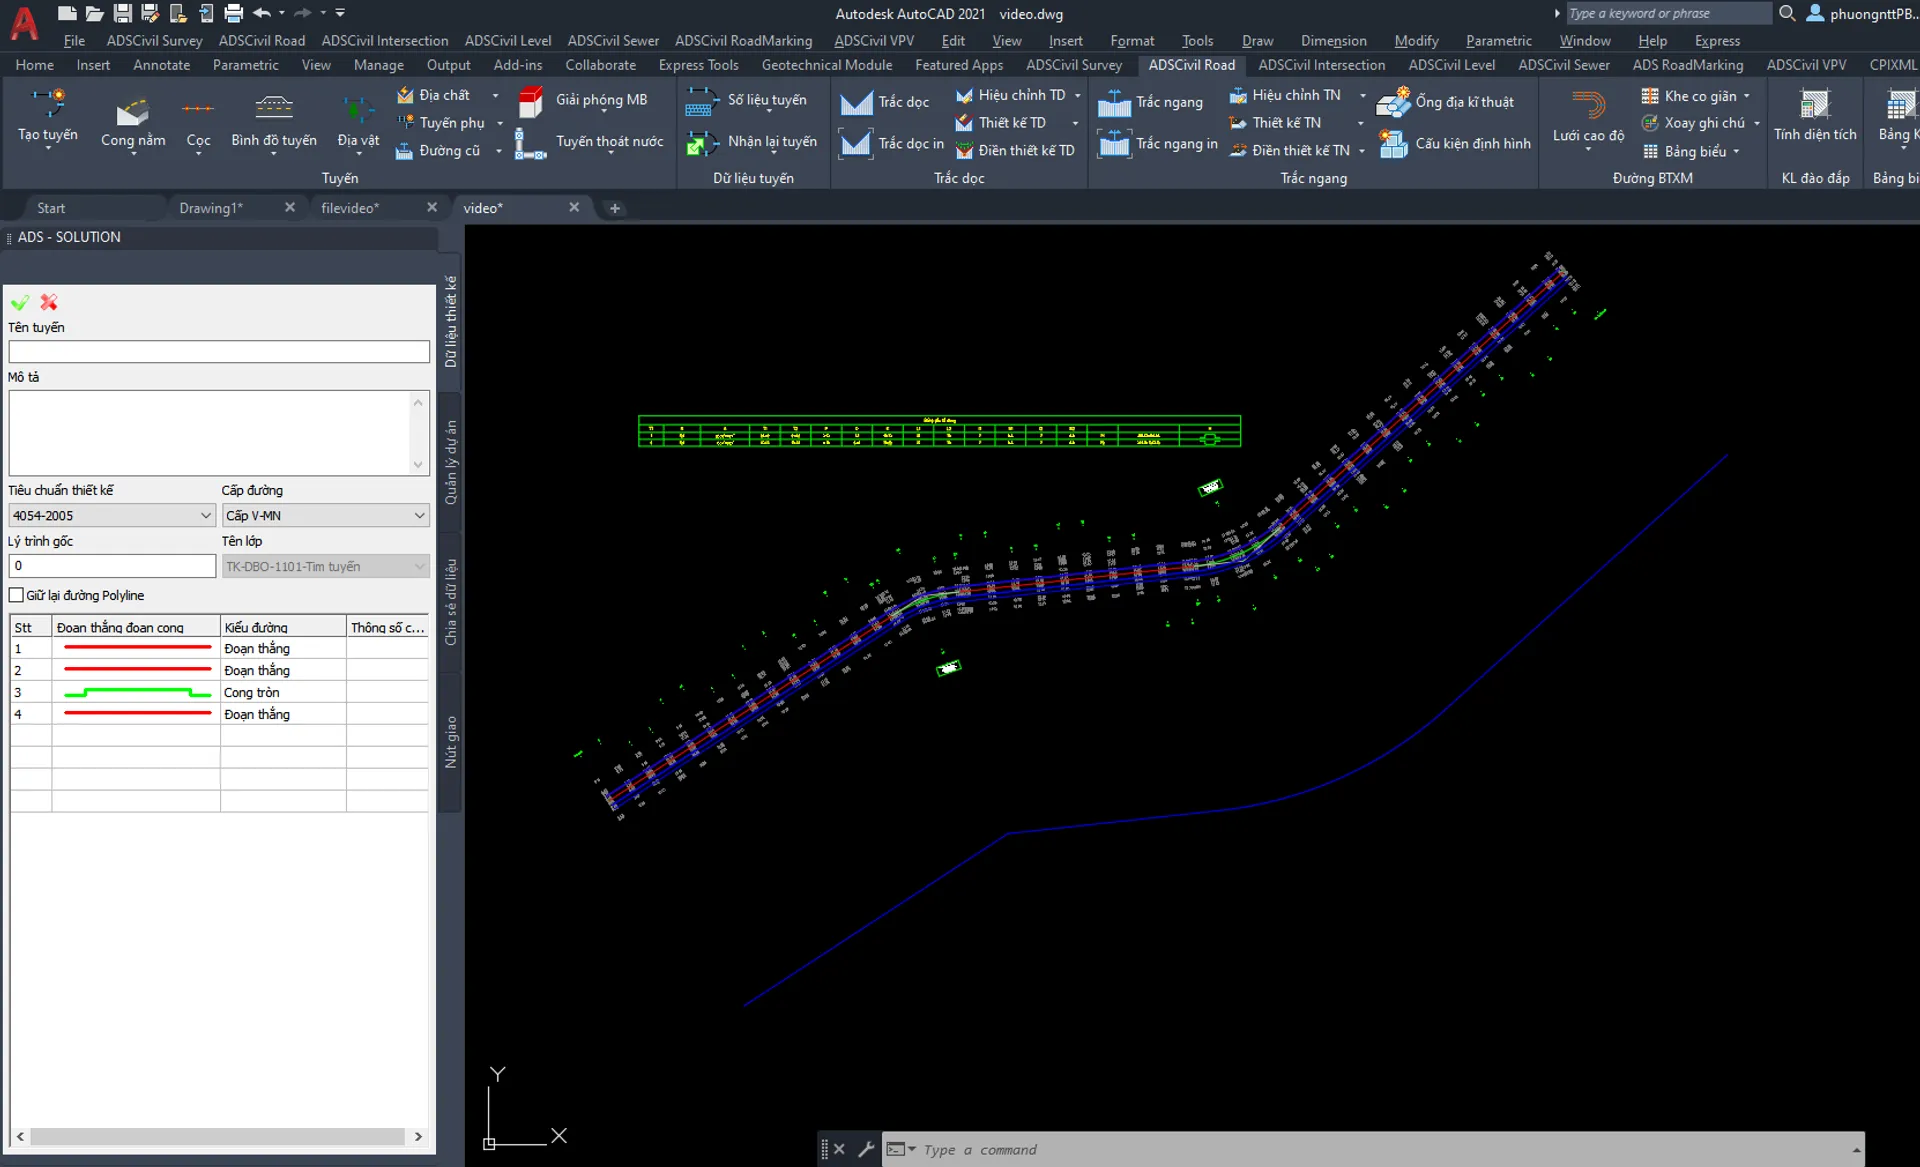Image resolution: width=1920 pixels, height=1167 pixels.
Task: Click the red X cancel icon
Action: 49,302
